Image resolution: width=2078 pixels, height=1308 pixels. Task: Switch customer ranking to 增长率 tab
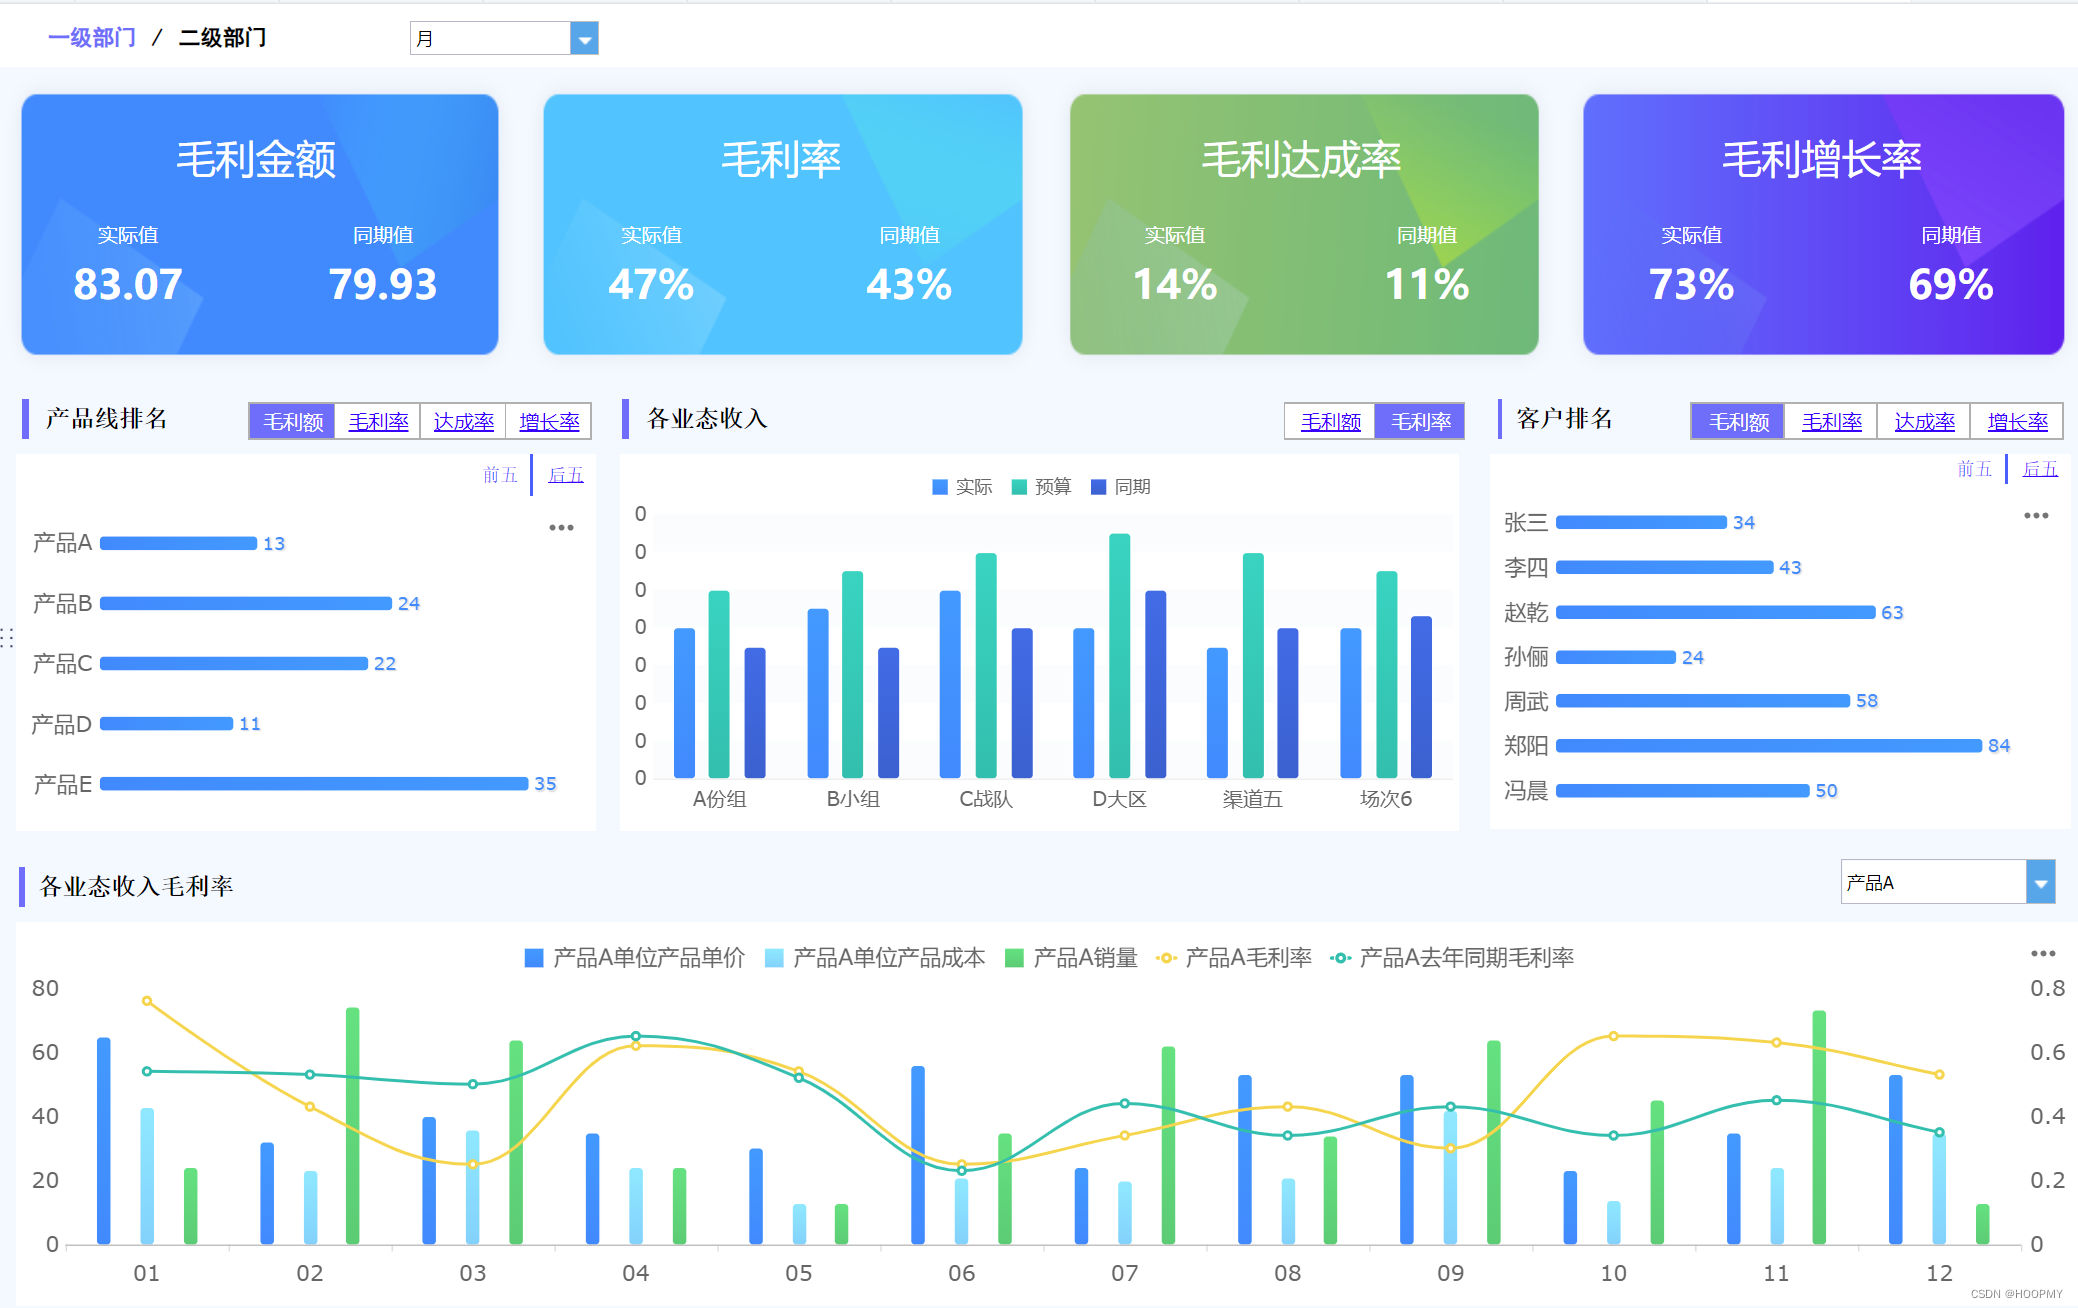2017,422
